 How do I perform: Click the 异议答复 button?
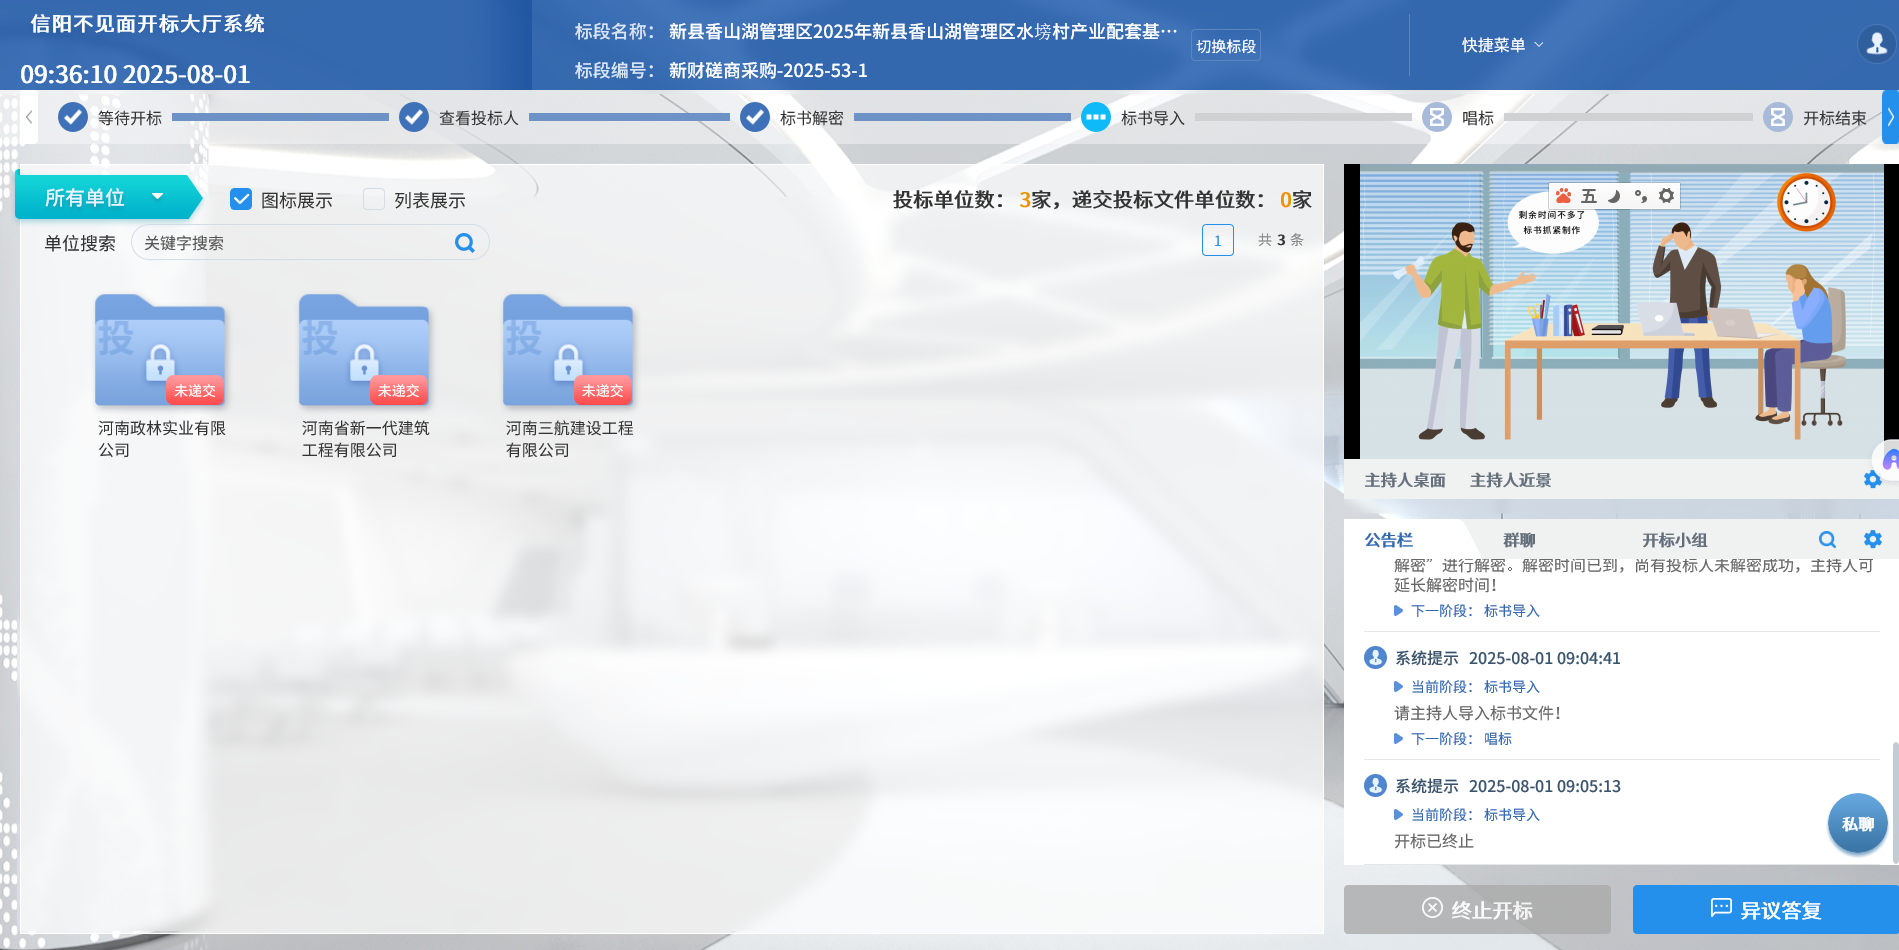1765,910
